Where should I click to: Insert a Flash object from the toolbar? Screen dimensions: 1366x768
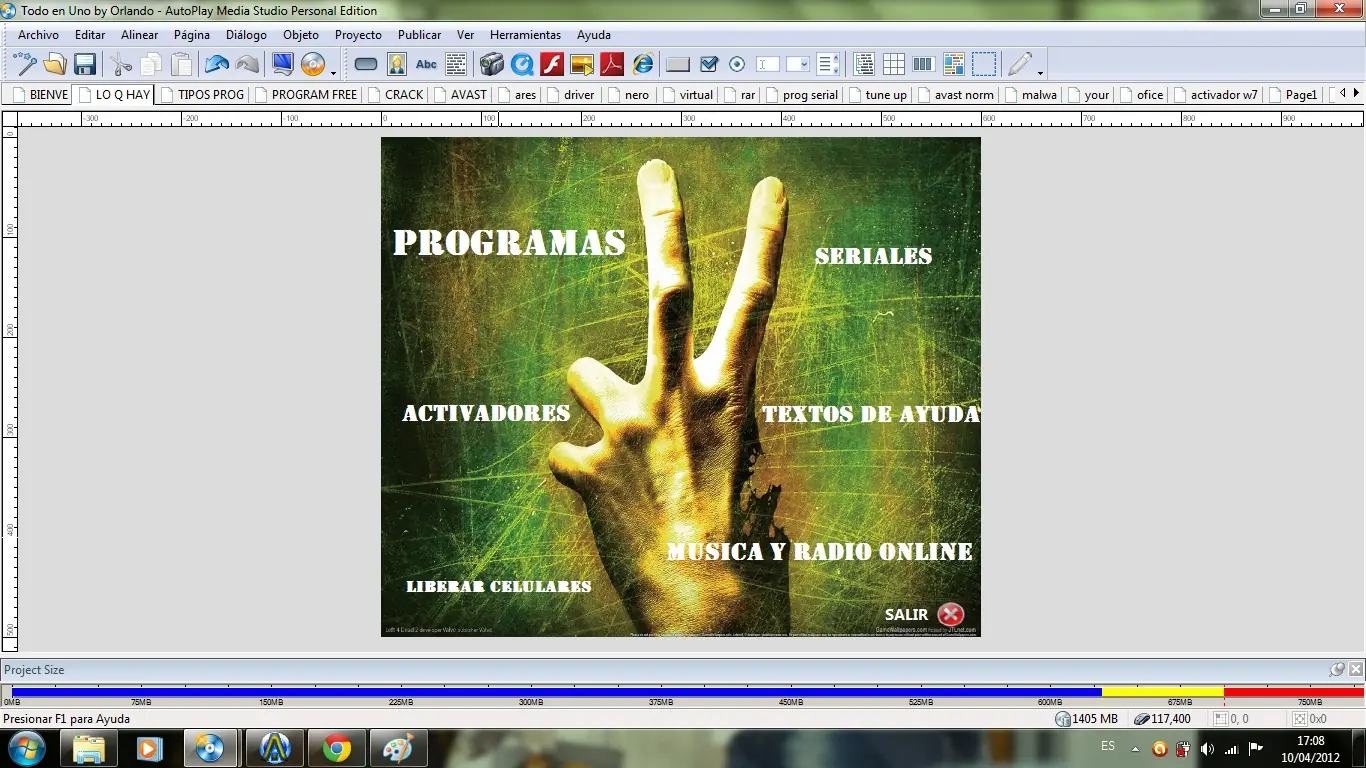551,64
